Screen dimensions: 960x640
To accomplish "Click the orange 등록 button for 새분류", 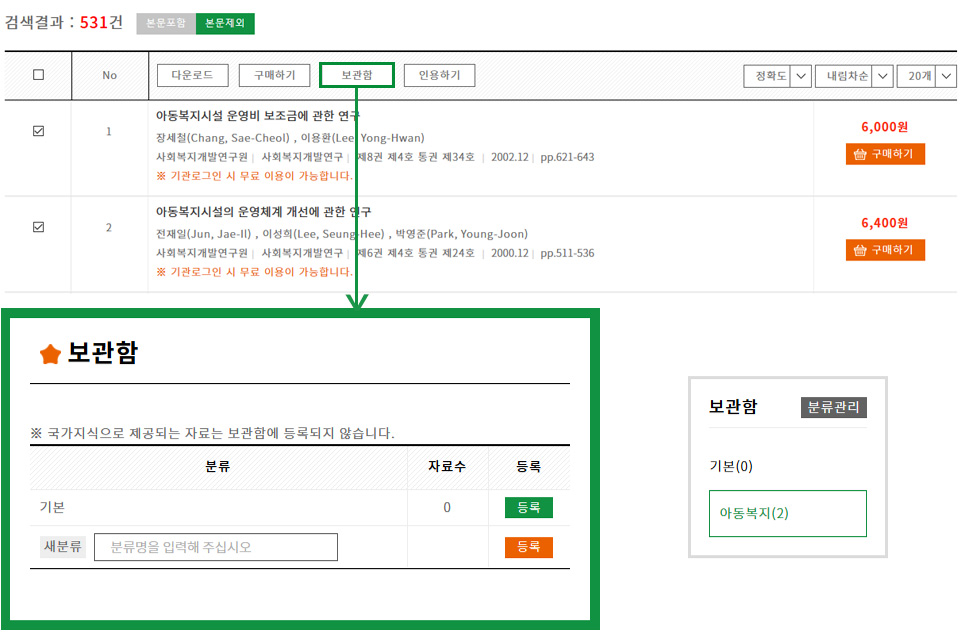I will pyautogui.click(x=528, y=547).
